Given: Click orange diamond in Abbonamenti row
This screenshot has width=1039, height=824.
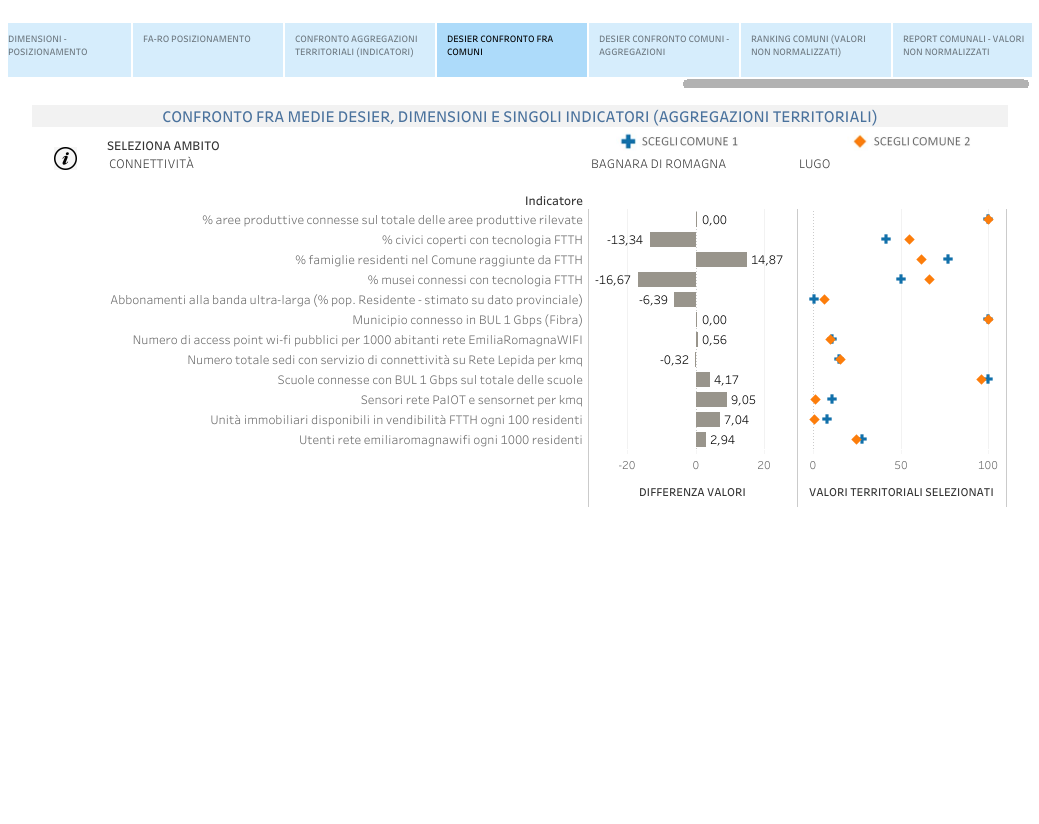Looking at the screenshot, I should point(825,299).
